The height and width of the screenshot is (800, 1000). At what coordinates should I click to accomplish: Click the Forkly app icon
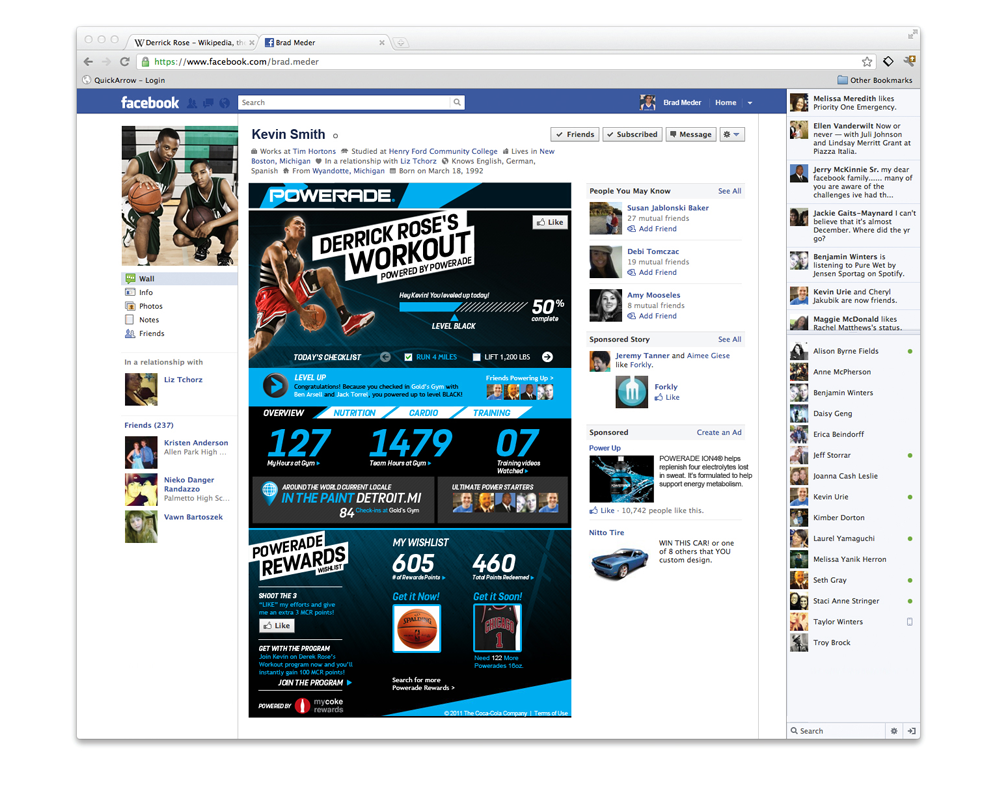tap(631, 391)
